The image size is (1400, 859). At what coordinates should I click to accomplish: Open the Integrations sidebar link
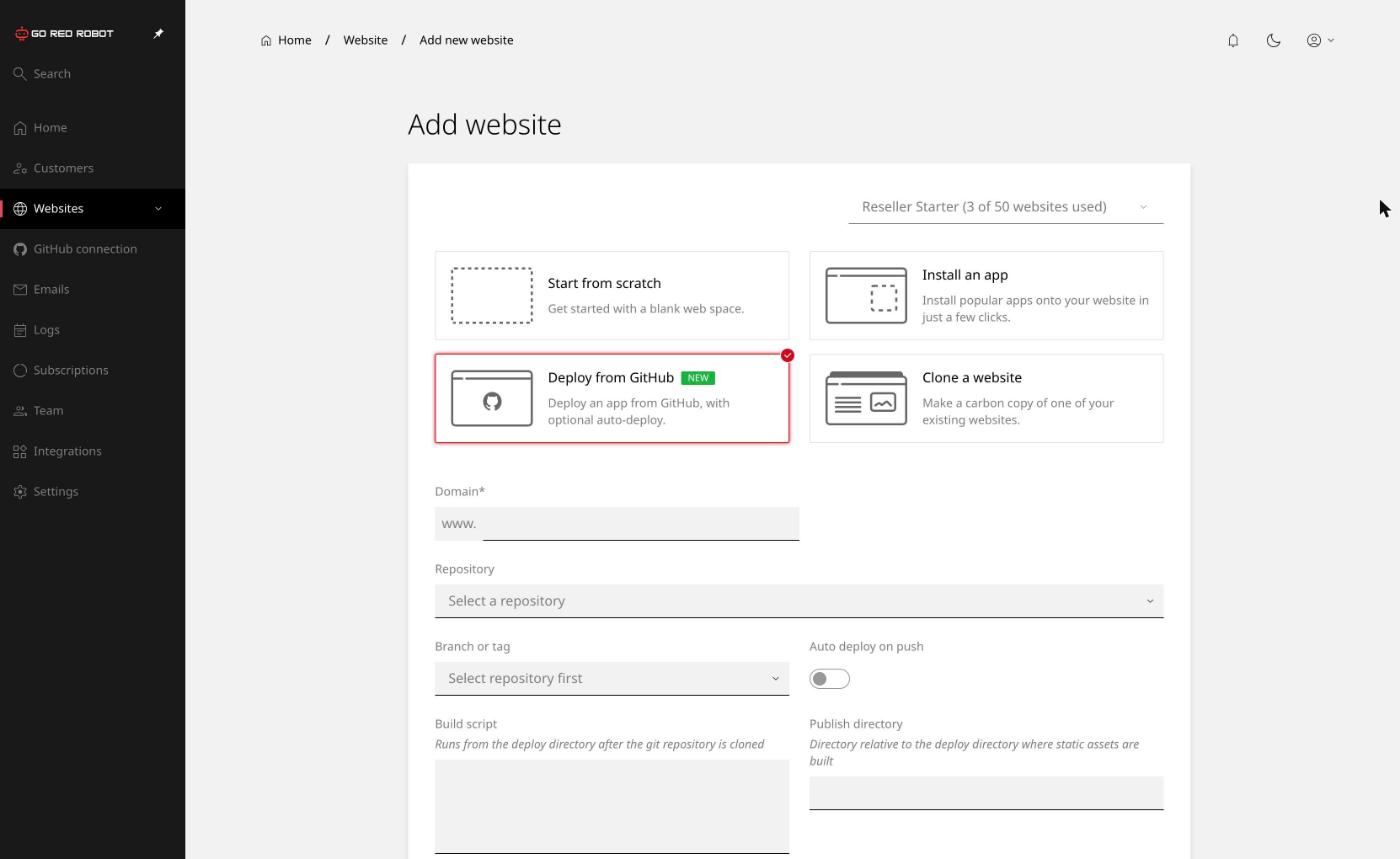pyautogui.click(x=92, y=451)
